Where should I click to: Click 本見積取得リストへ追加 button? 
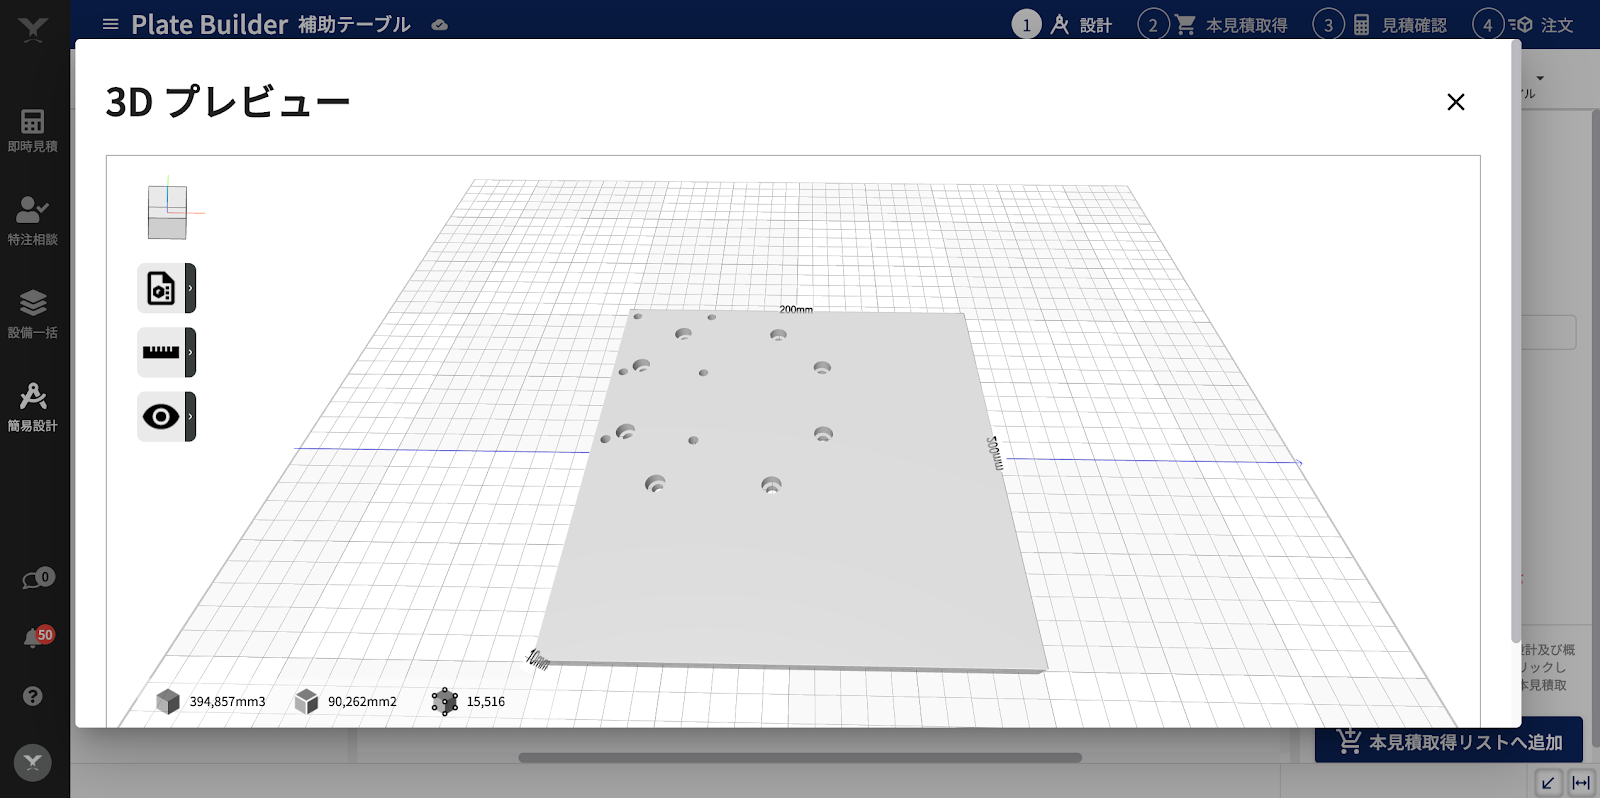[1449, 742]
